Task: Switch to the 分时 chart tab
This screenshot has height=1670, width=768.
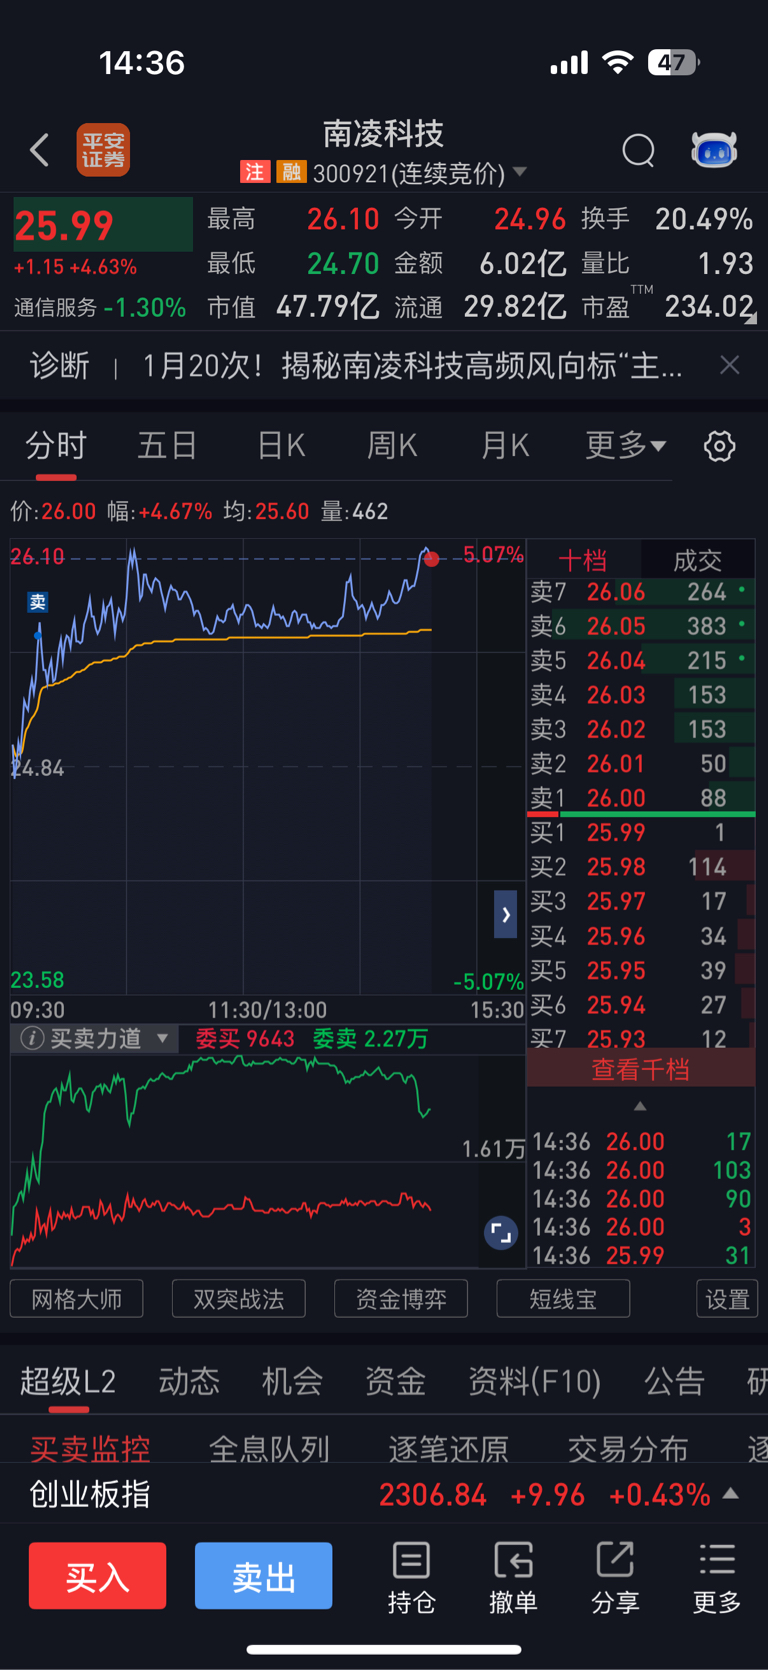Action: [56, 445]
